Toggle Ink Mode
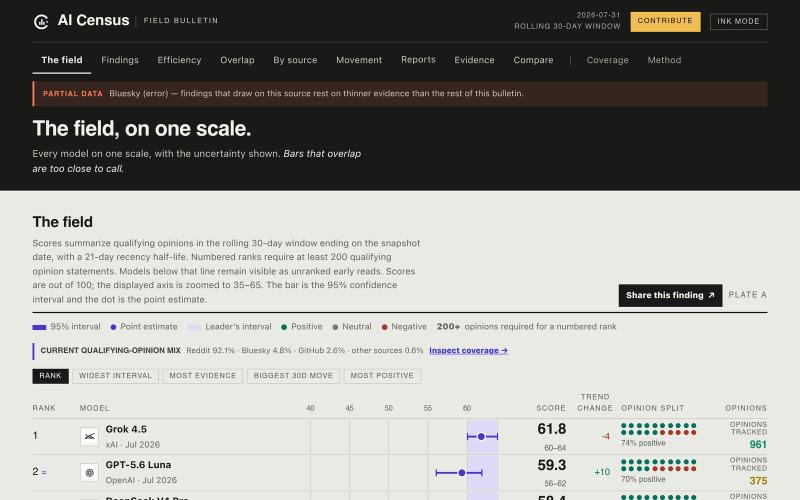Viewport: 800px width, 500px height. [738, 21]
